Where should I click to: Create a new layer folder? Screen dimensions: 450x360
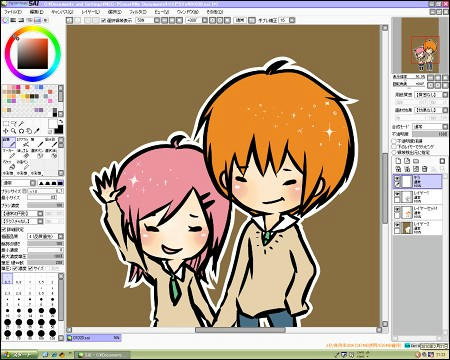(x=416, y=161)
